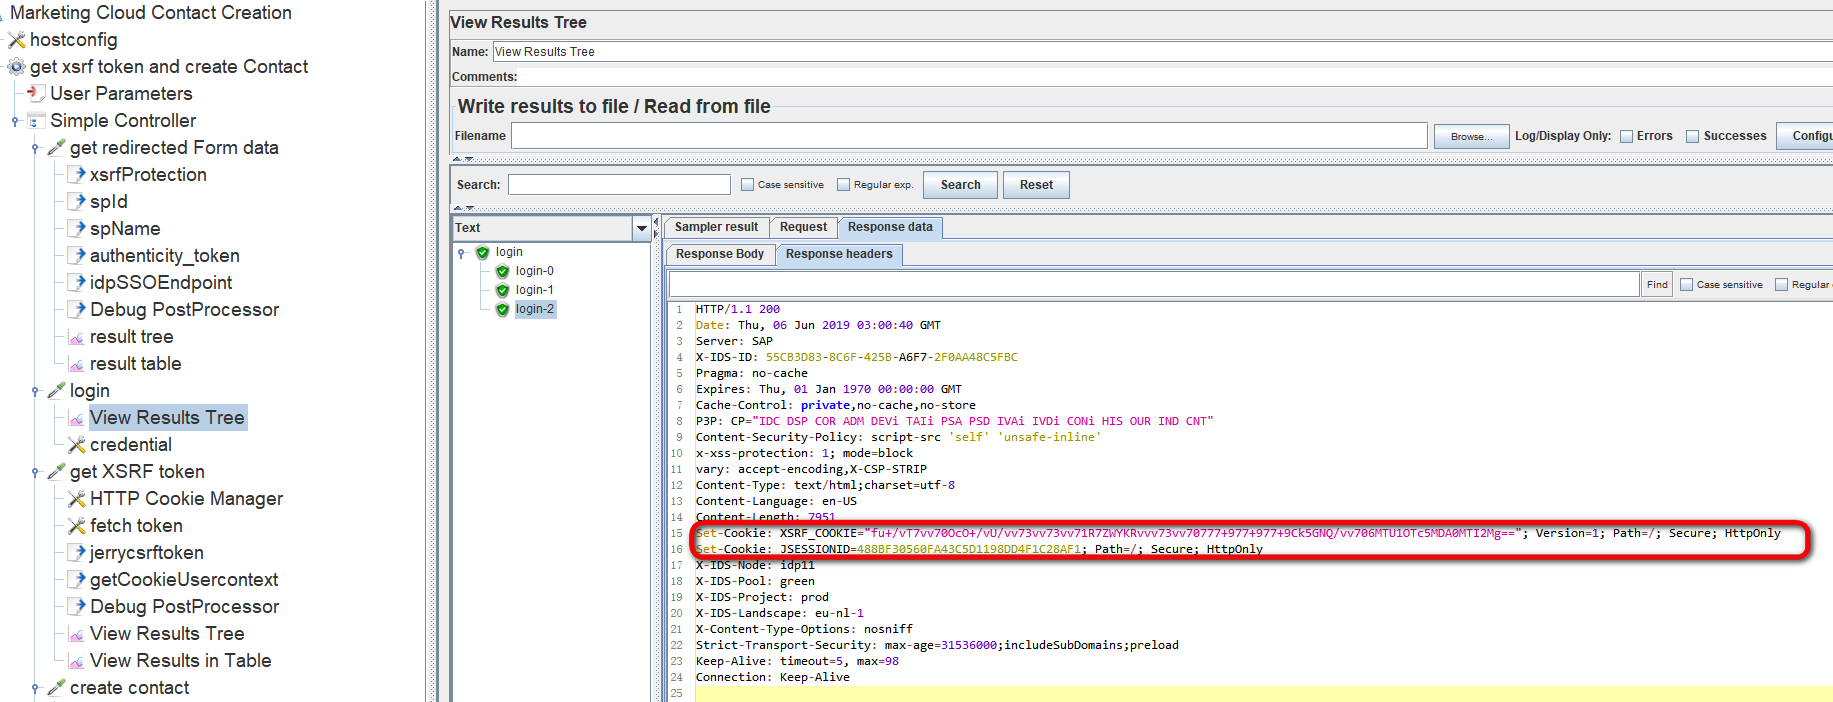Toggle the Errors checkbox
The image size is (1833, 702).
[1627, 136]
